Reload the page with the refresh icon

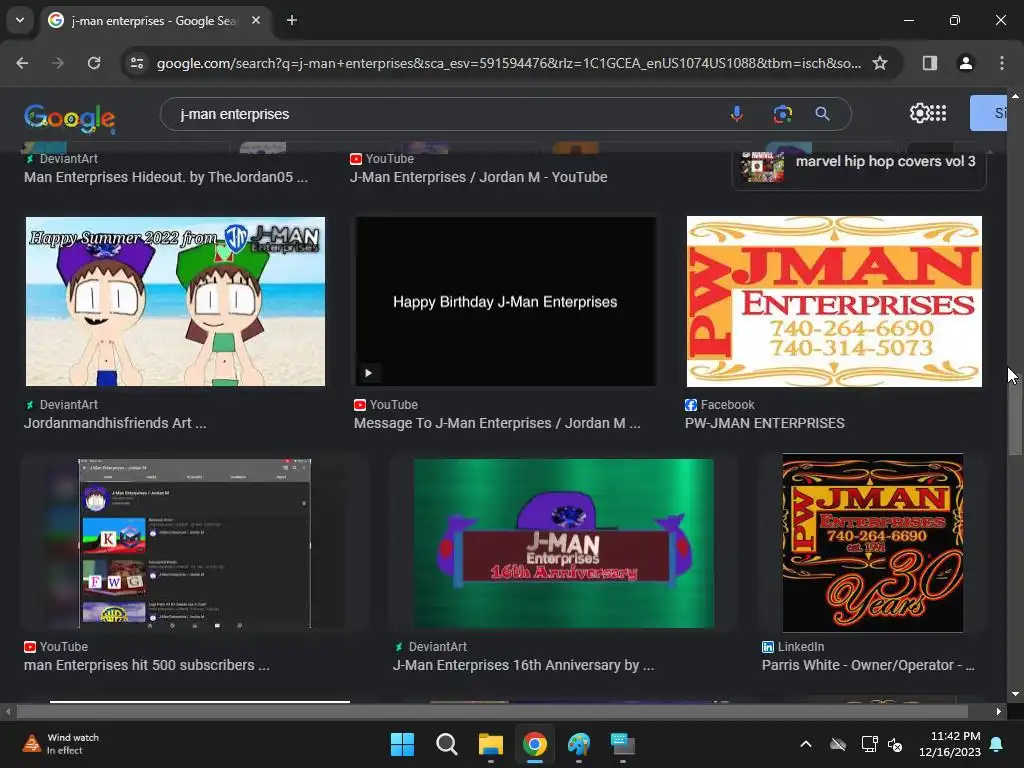pos(94,63)
